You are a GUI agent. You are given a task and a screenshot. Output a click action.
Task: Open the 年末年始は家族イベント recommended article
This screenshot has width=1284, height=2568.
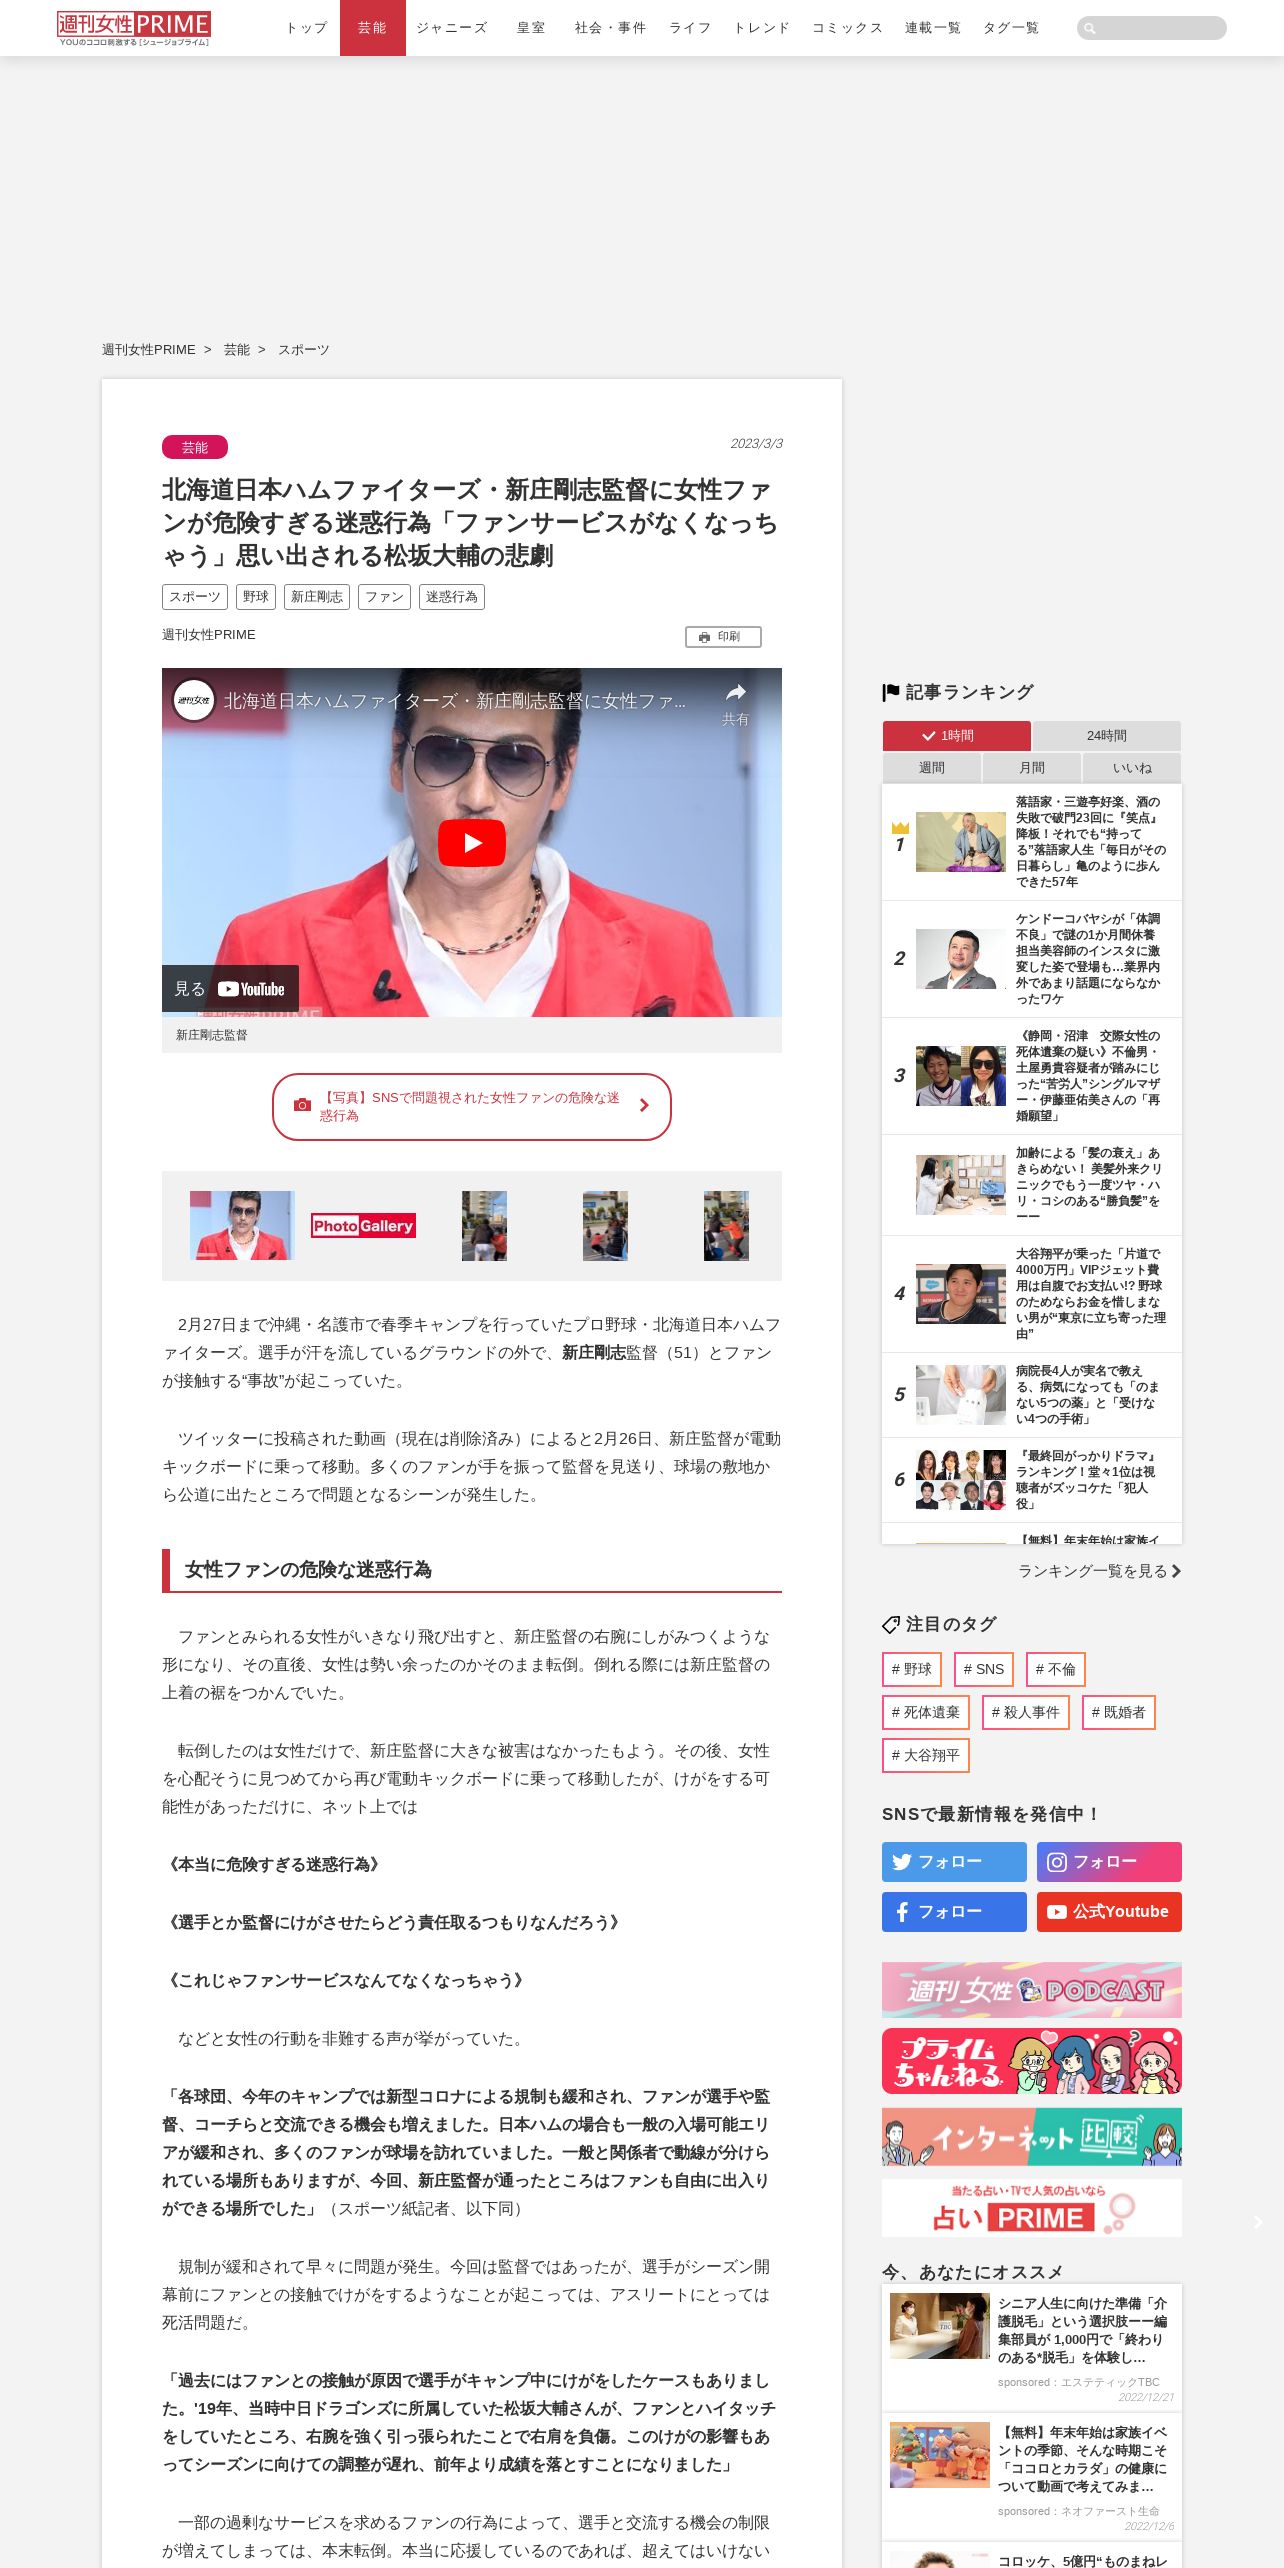click(x=1032, y=2477)
